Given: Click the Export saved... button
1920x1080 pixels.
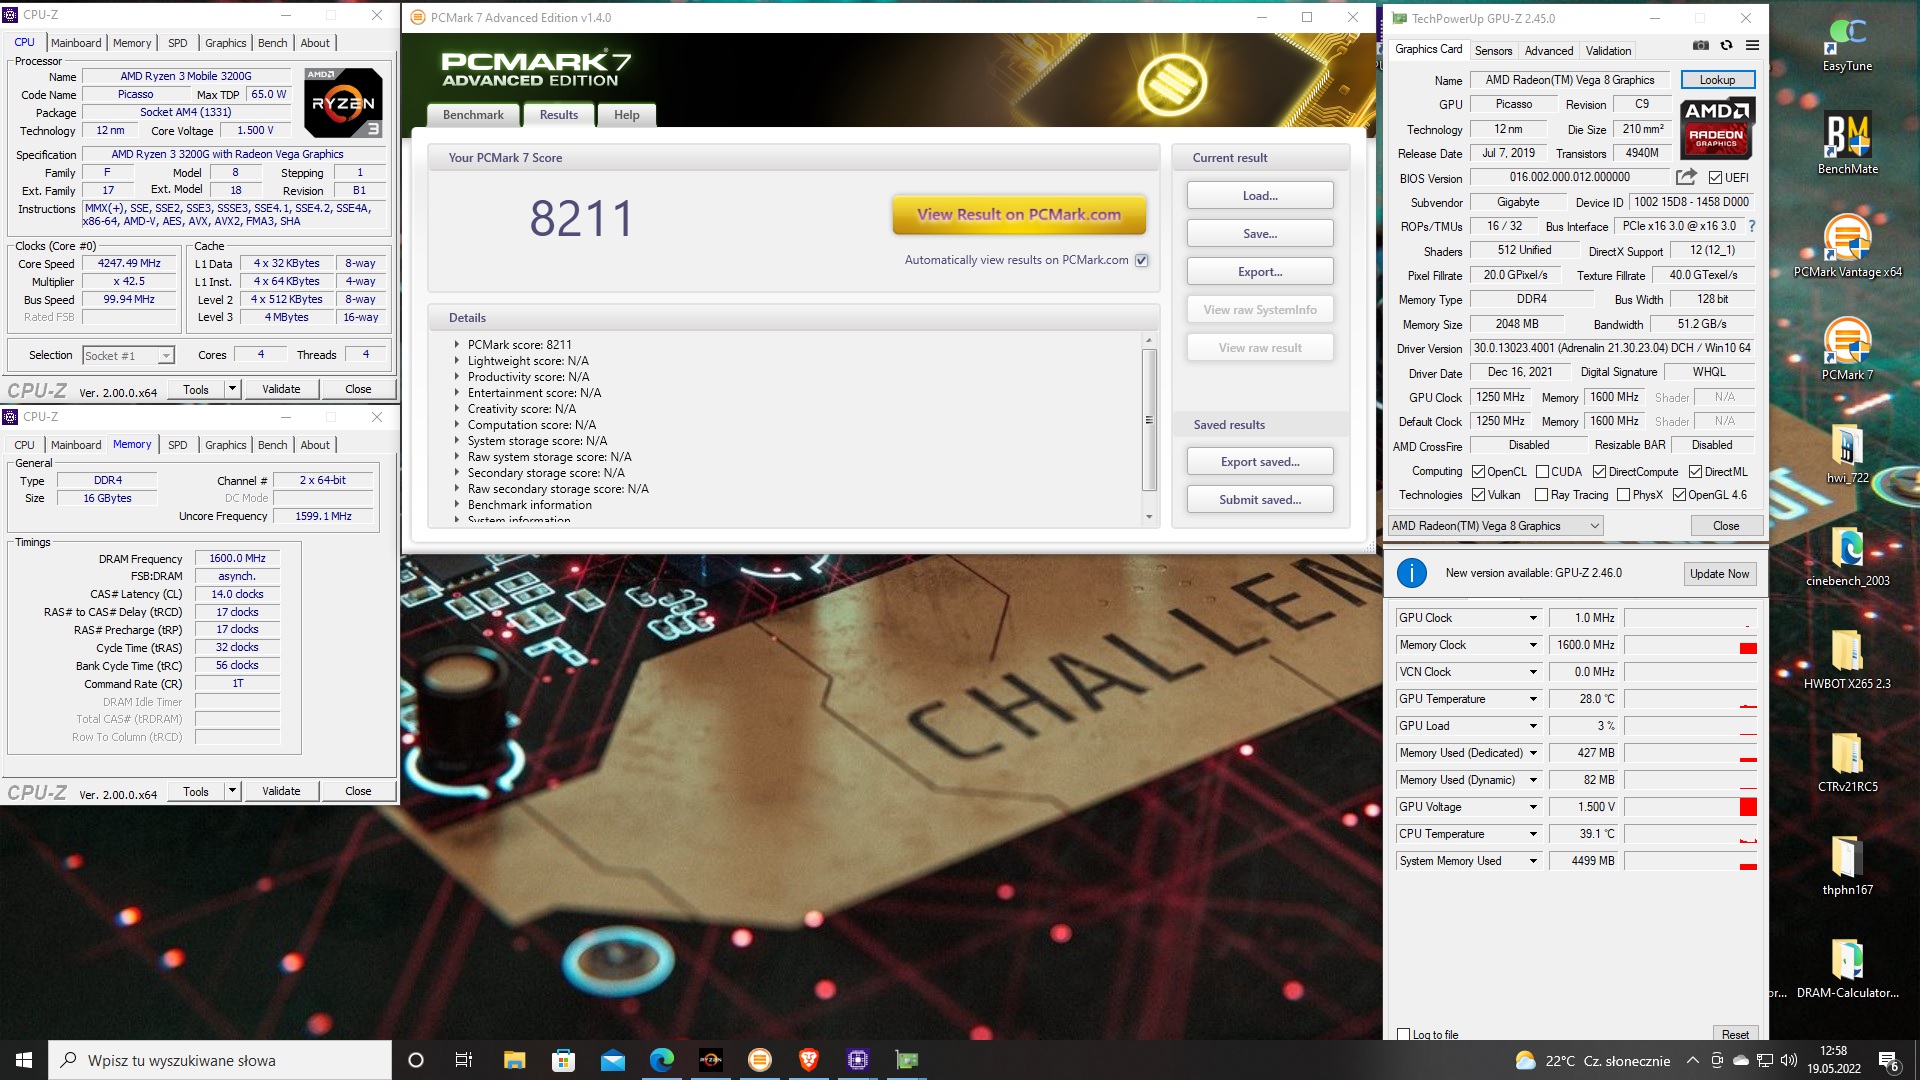Looking at the screenshot, I should (1260, 462).
